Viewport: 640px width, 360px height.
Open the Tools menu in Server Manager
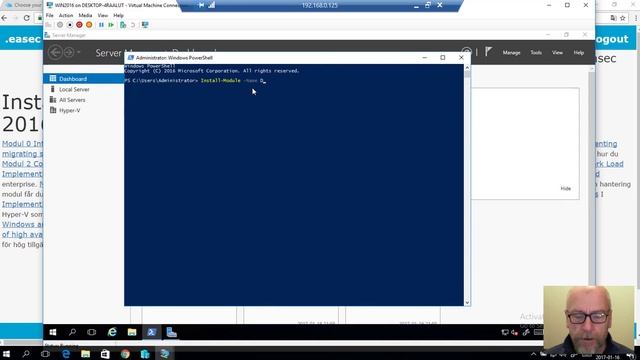pos(536,53)
